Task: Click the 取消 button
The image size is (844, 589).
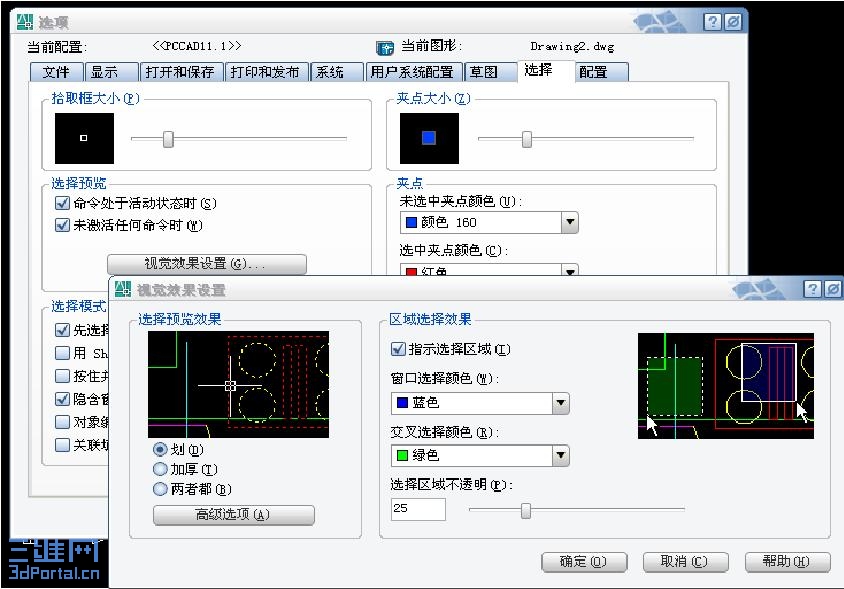Action: point(686,562)
